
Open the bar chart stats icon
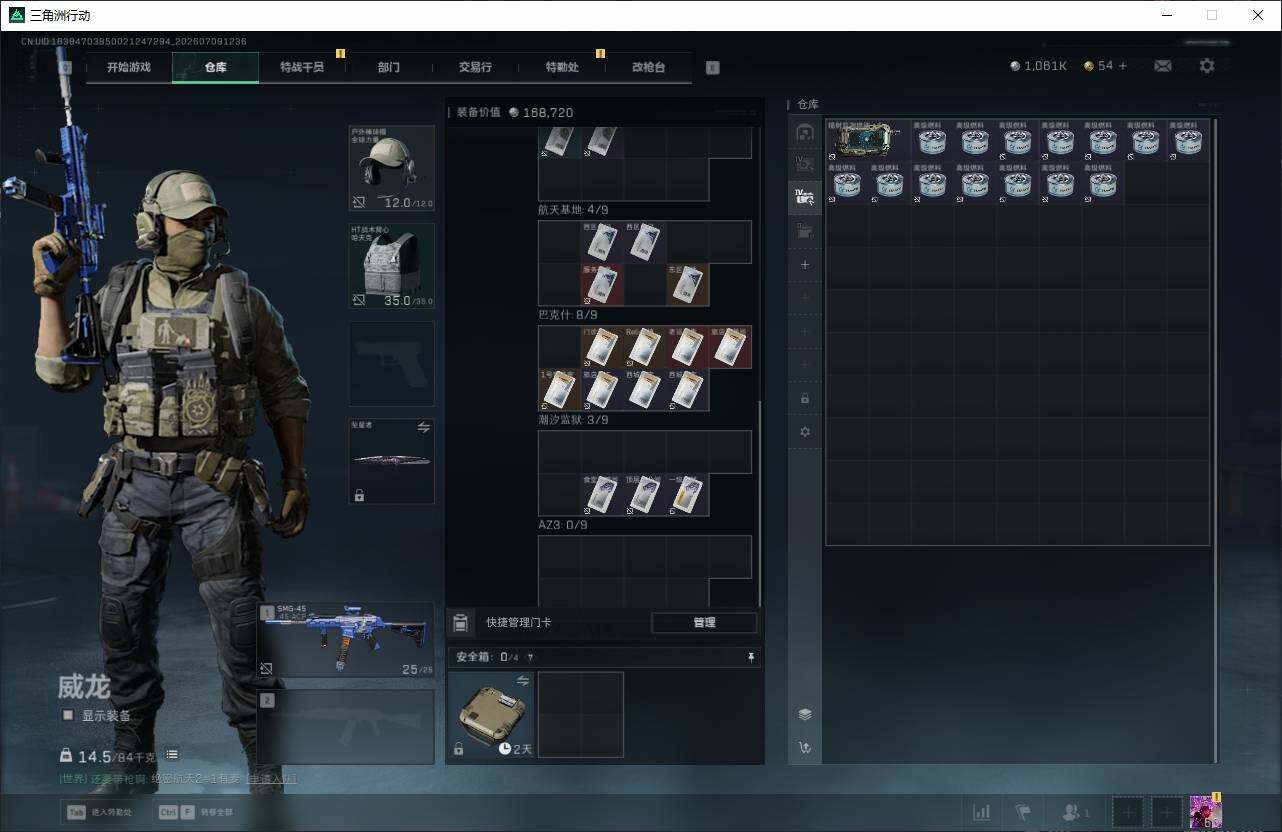coord(982,812)
